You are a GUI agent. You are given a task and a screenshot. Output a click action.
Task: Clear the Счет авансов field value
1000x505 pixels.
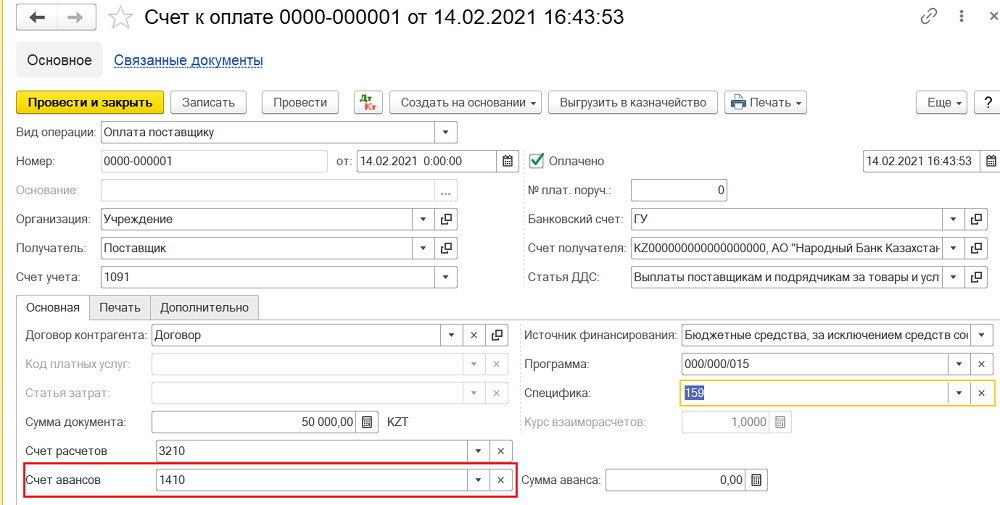coord(501,480)
